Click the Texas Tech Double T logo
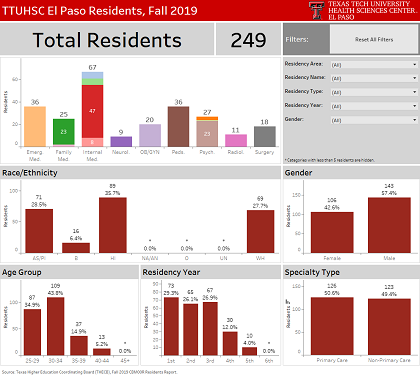 click(x=316, y=10)
